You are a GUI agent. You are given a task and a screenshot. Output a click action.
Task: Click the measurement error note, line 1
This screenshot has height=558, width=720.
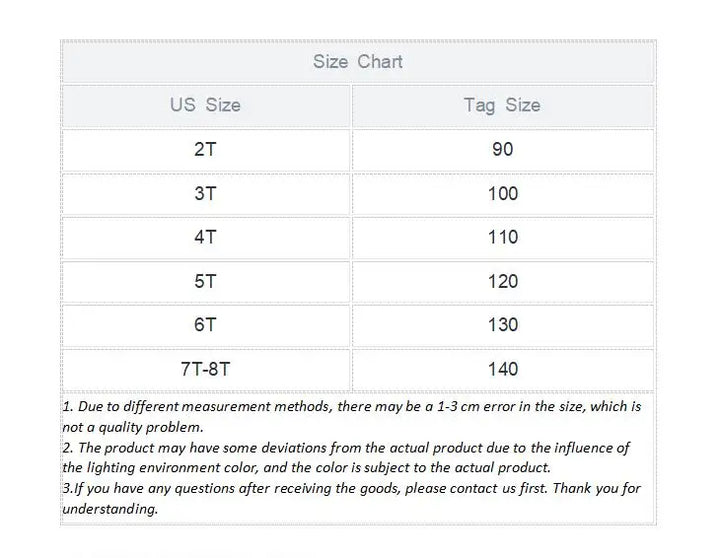[352, 407]
